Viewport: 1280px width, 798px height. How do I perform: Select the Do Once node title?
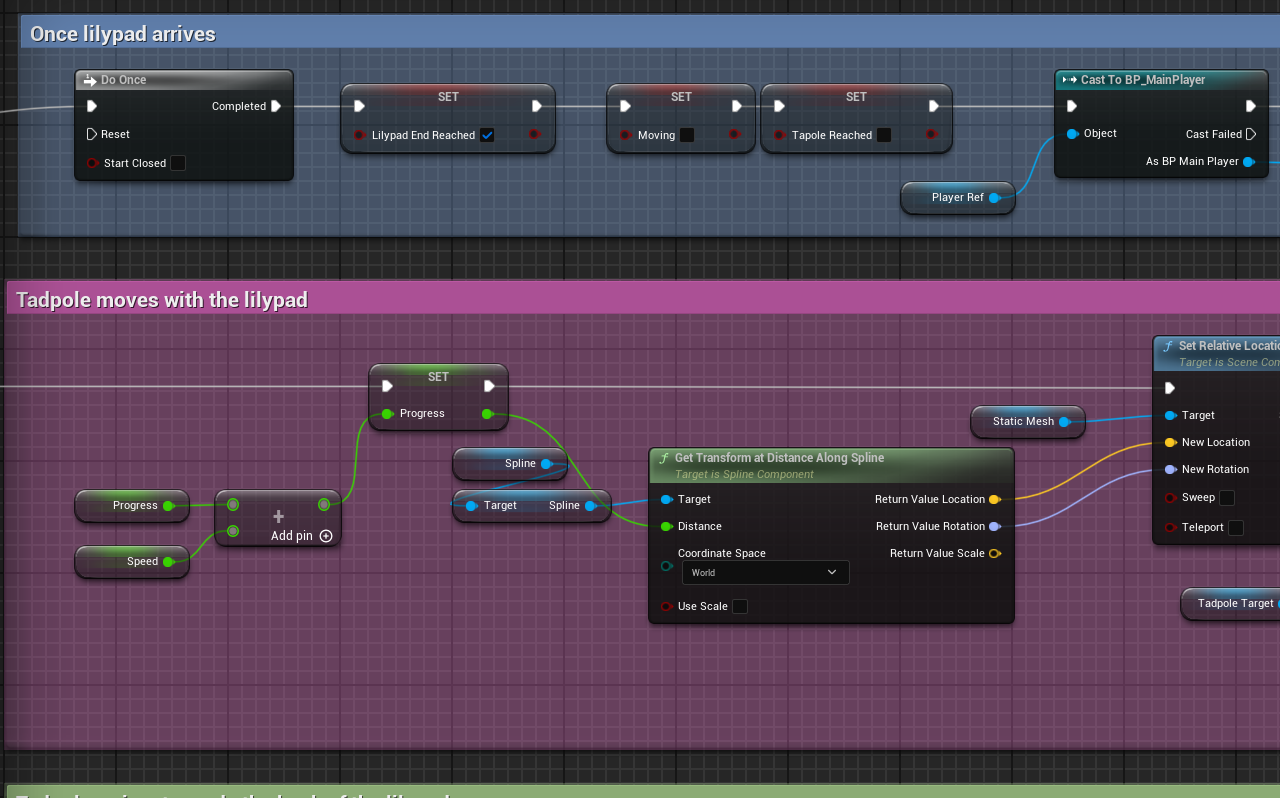(x=123, y=80)
